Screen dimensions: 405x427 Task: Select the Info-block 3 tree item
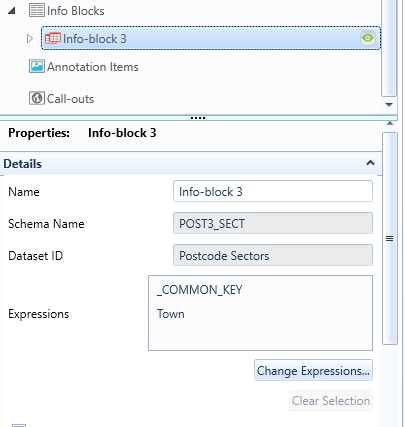pos(211,38)
